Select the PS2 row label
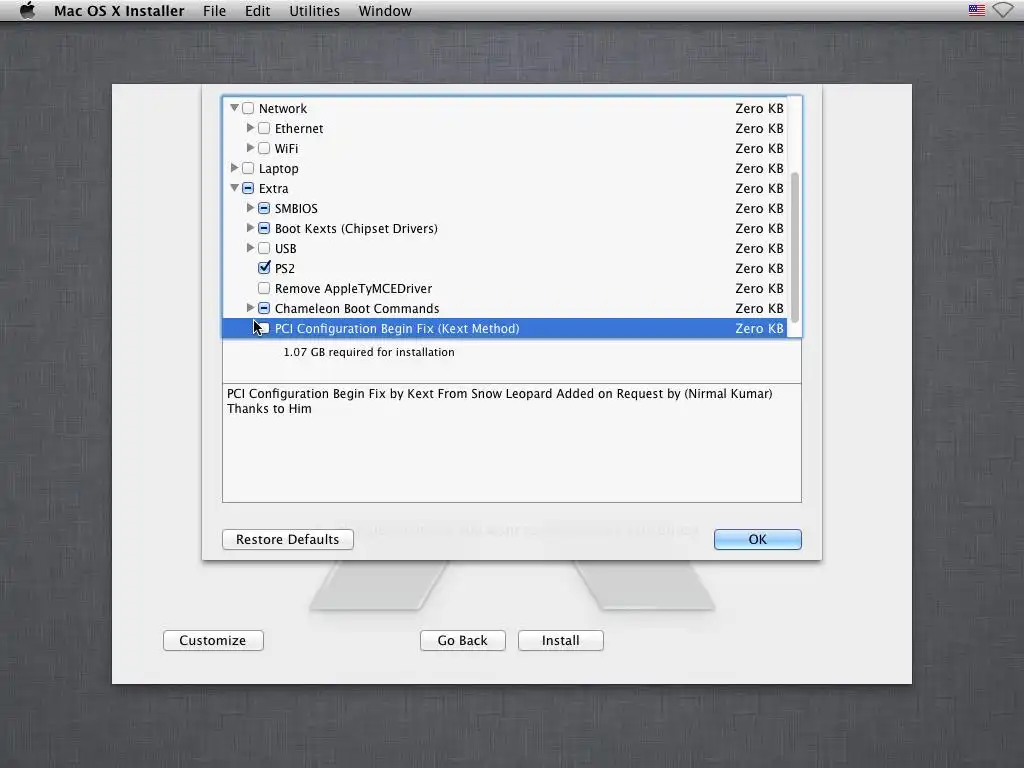The width and height of the screenshot is (1024, 768). 285,268
